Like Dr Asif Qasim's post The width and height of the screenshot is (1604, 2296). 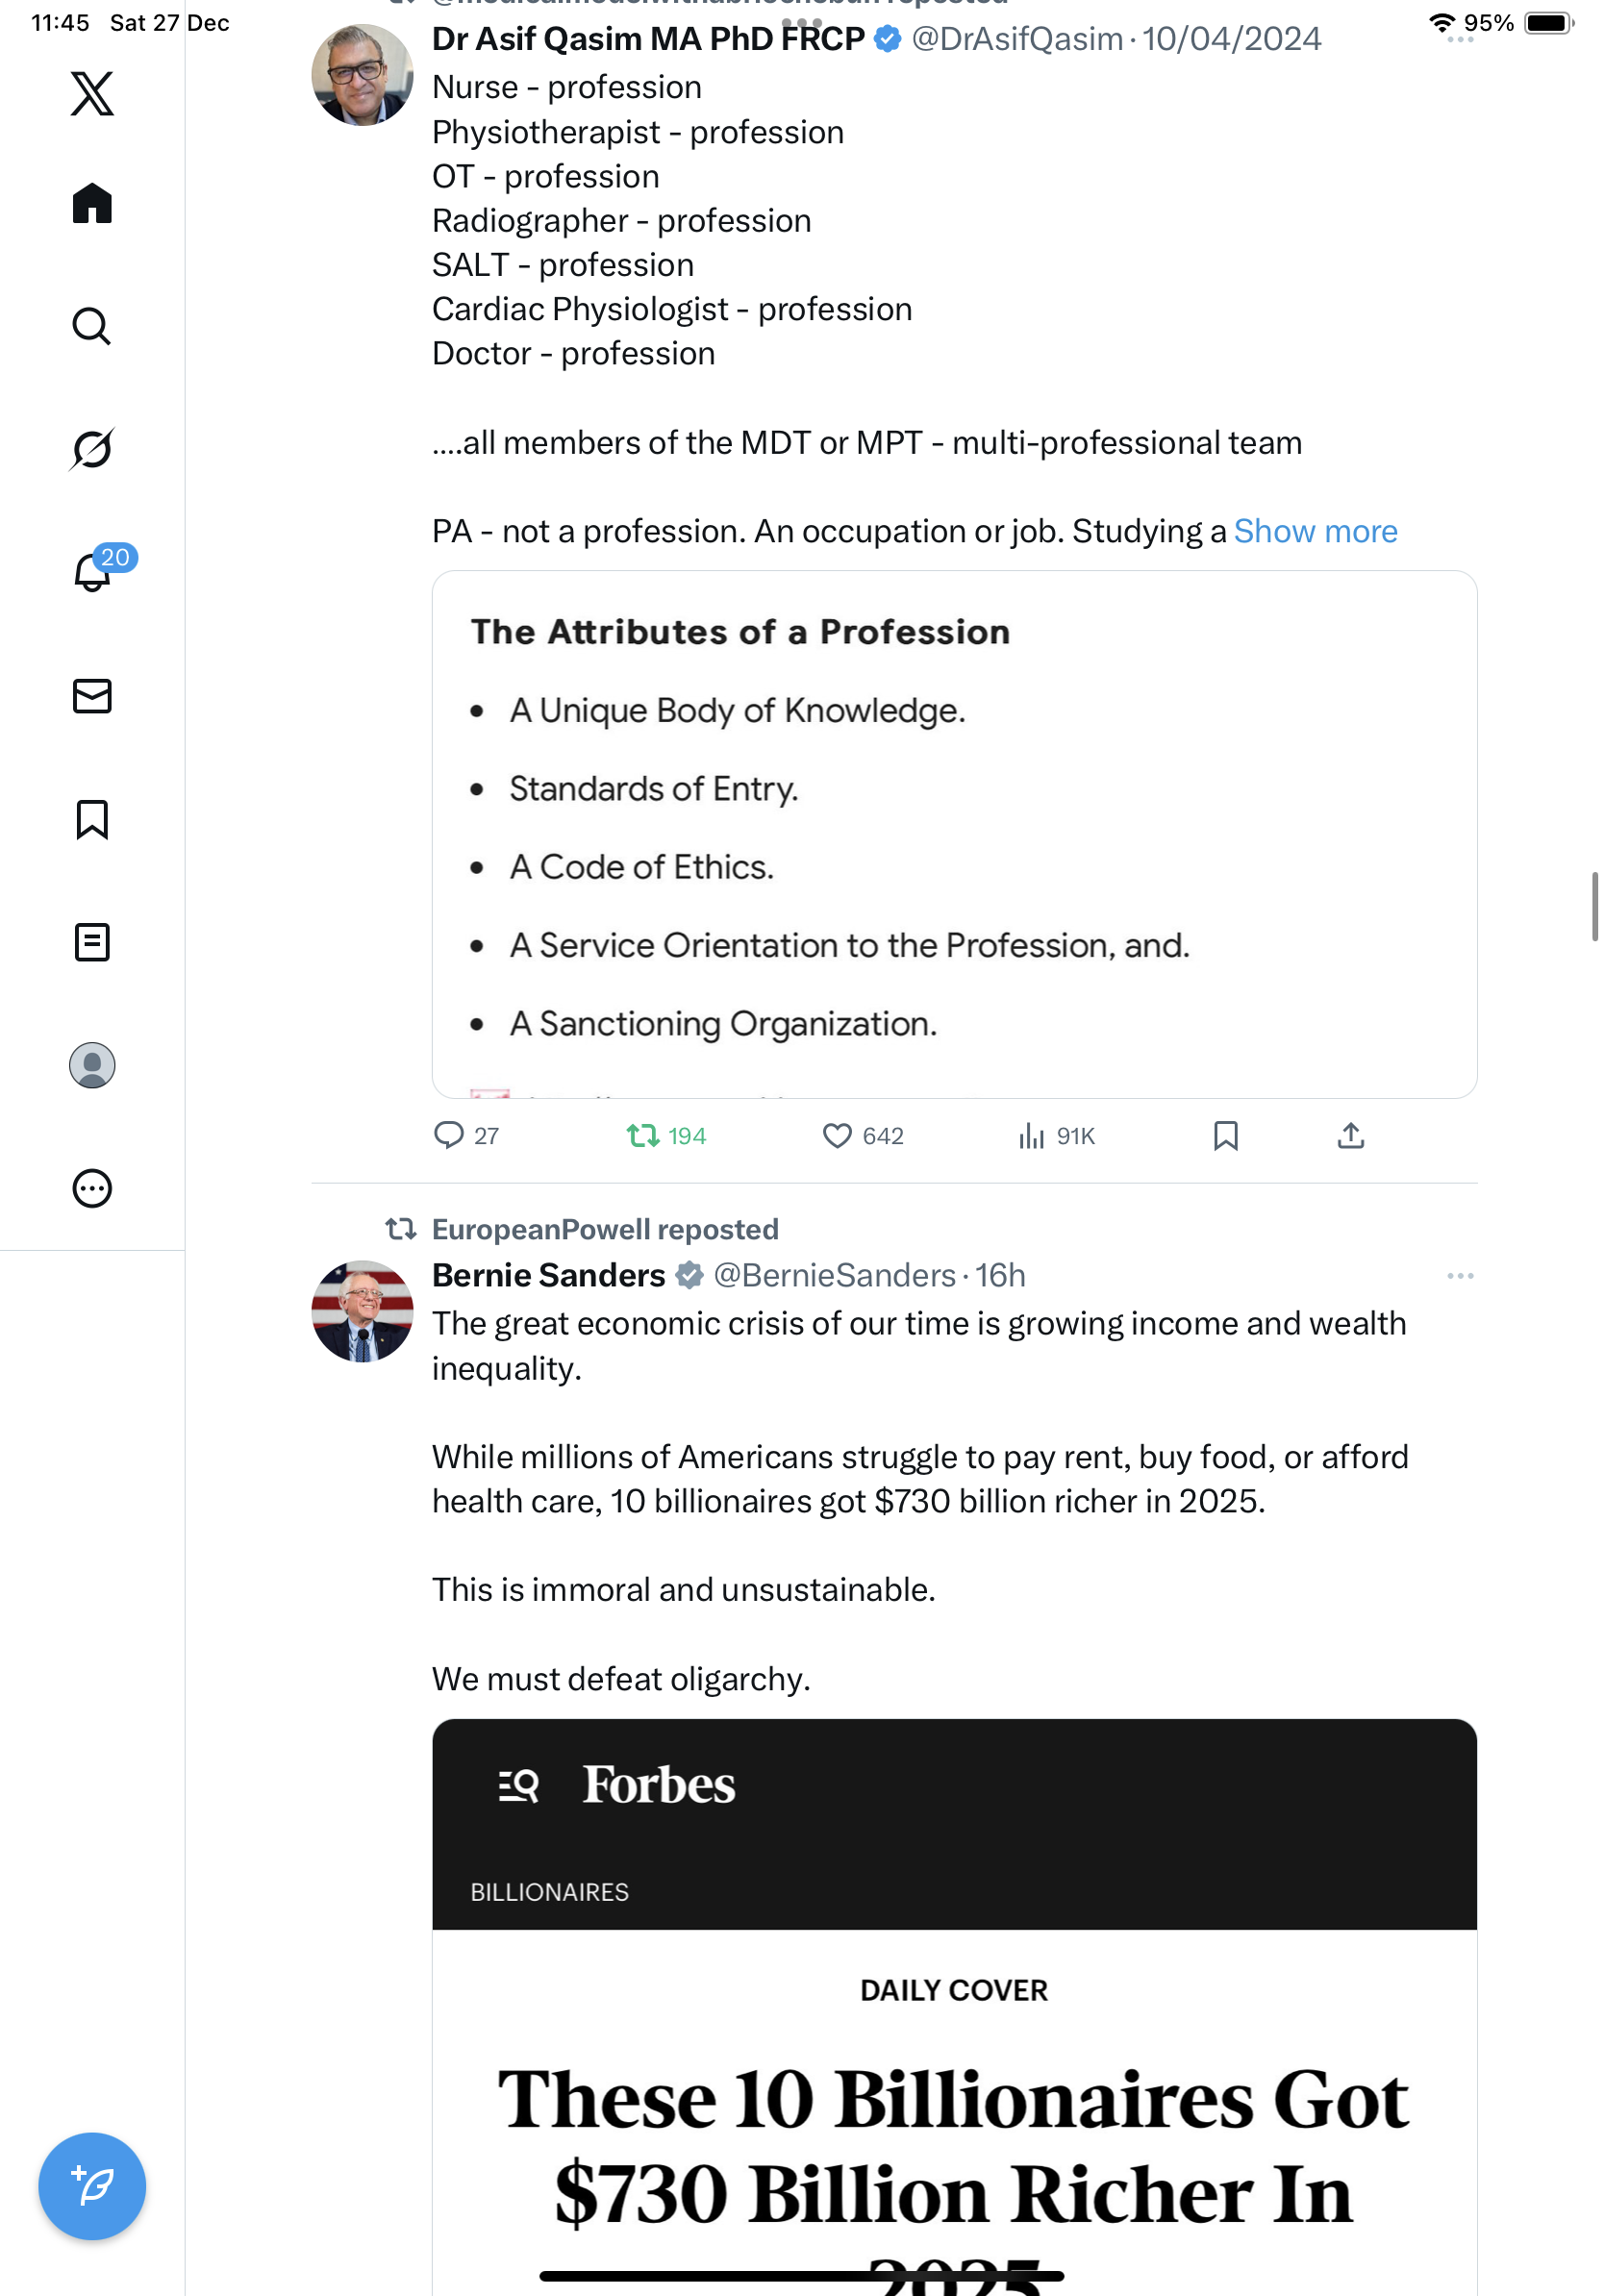[837, 1136]
